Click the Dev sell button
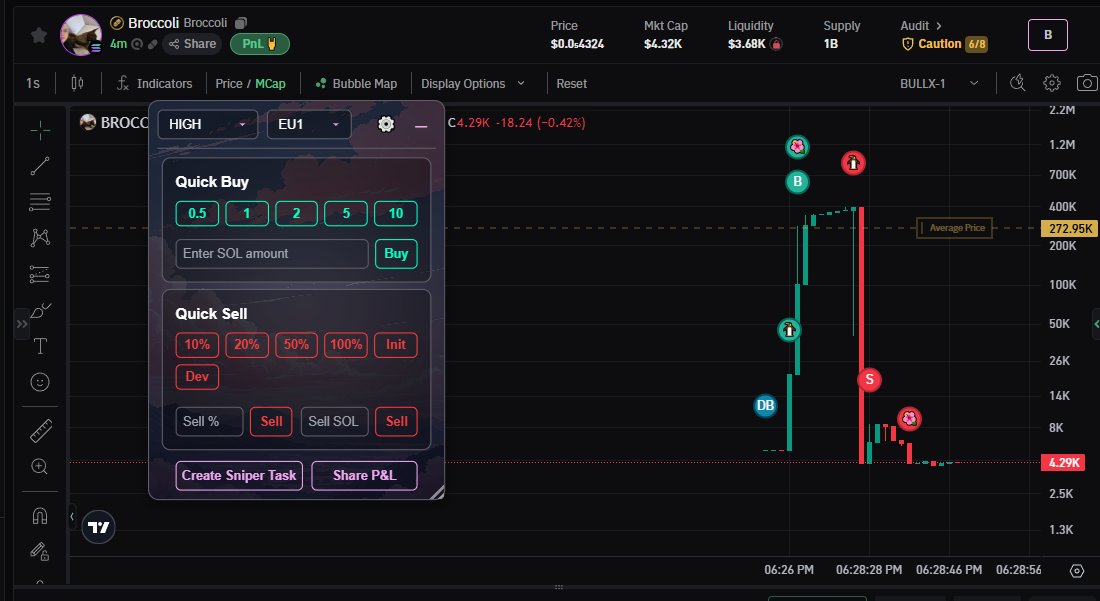The width and height of the screenshot is (1100, 601). pos(197,377)
